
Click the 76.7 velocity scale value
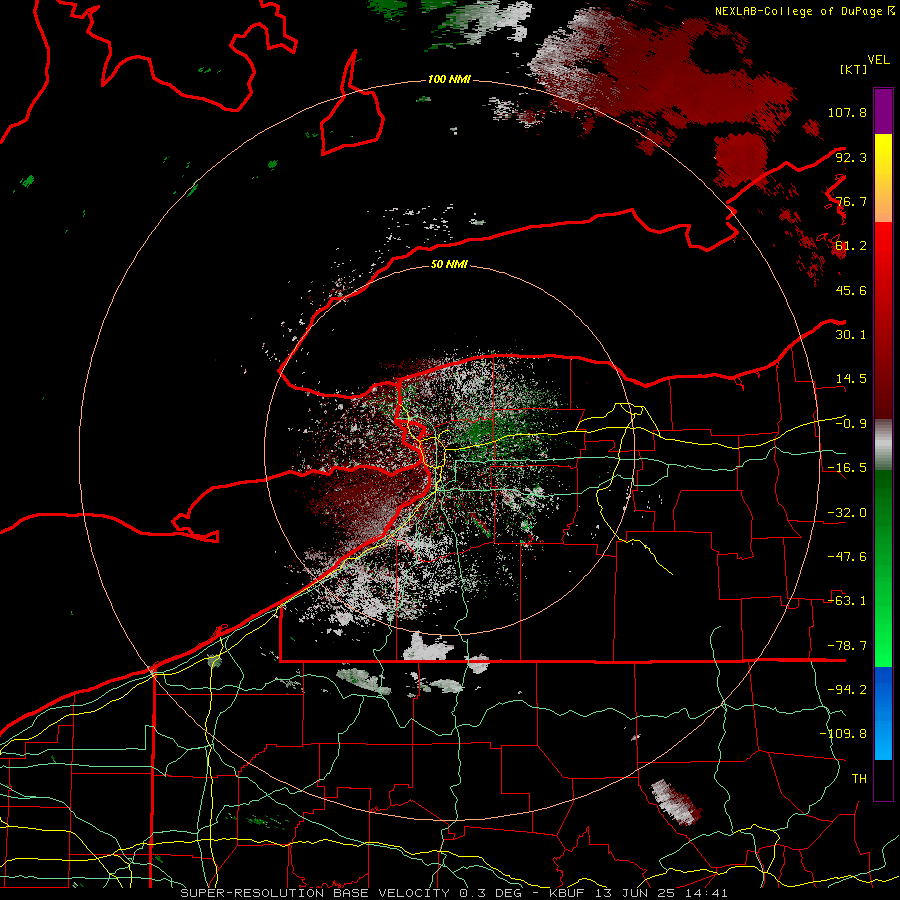(x=851, y=201)
